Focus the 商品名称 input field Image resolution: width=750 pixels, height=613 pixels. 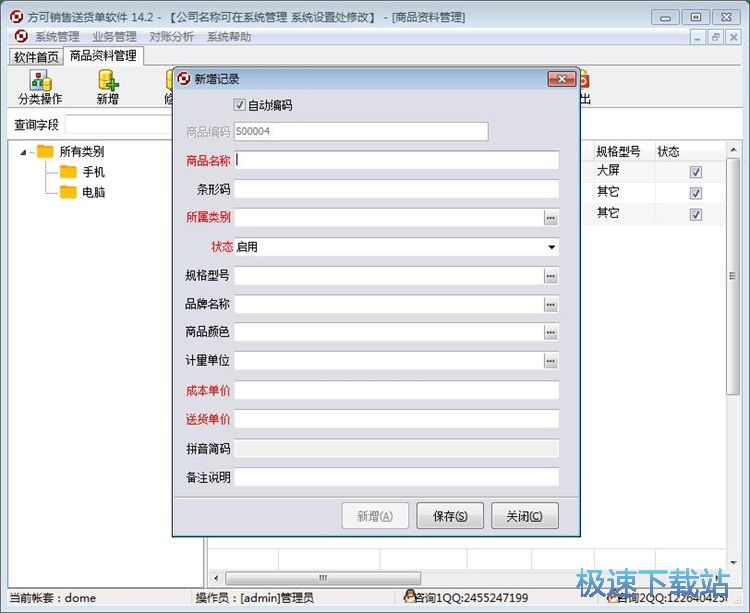(x=397, y=160)
